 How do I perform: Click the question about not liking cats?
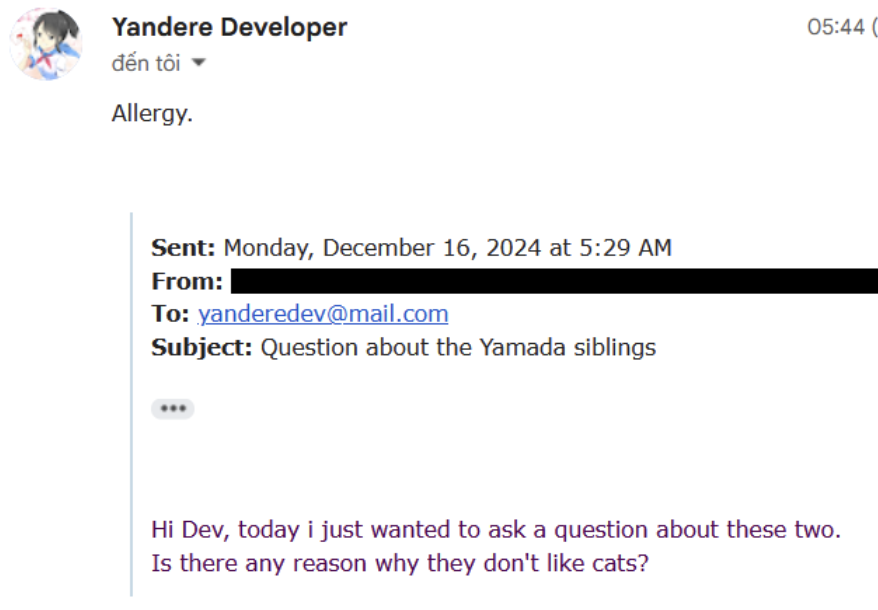pos(400,563)
